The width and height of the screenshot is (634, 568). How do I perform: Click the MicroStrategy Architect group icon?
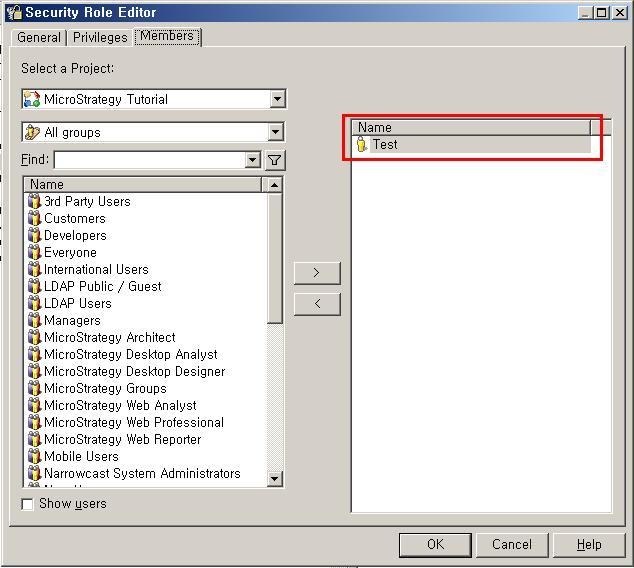click(x=34, y=337)
